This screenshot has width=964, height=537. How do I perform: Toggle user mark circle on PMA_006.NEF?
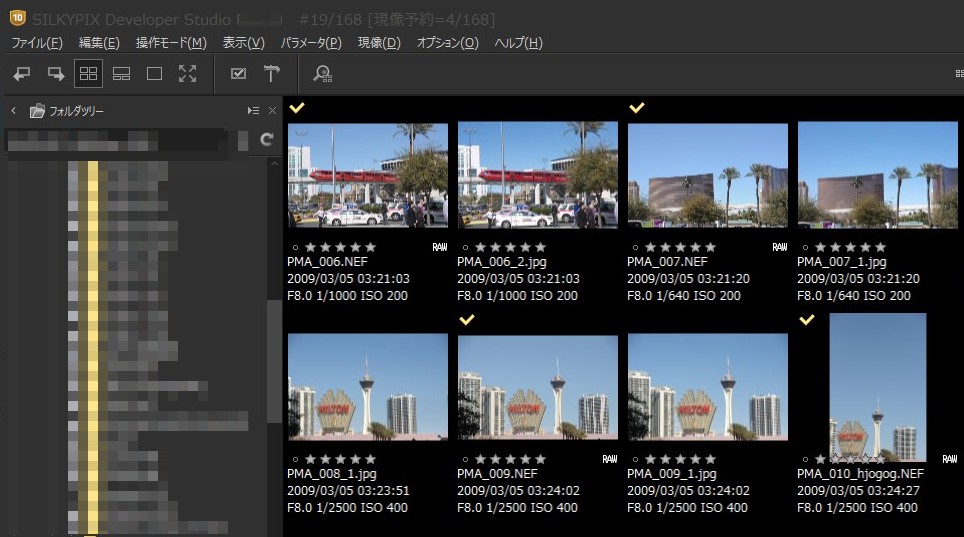click(295, 248)
